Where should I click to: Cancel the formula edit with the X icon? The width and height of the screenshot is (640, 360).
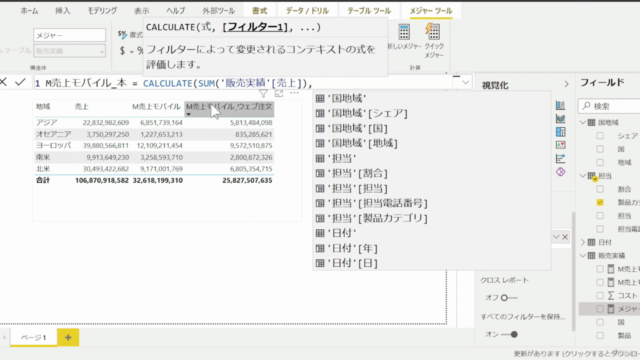pos(3,82)
